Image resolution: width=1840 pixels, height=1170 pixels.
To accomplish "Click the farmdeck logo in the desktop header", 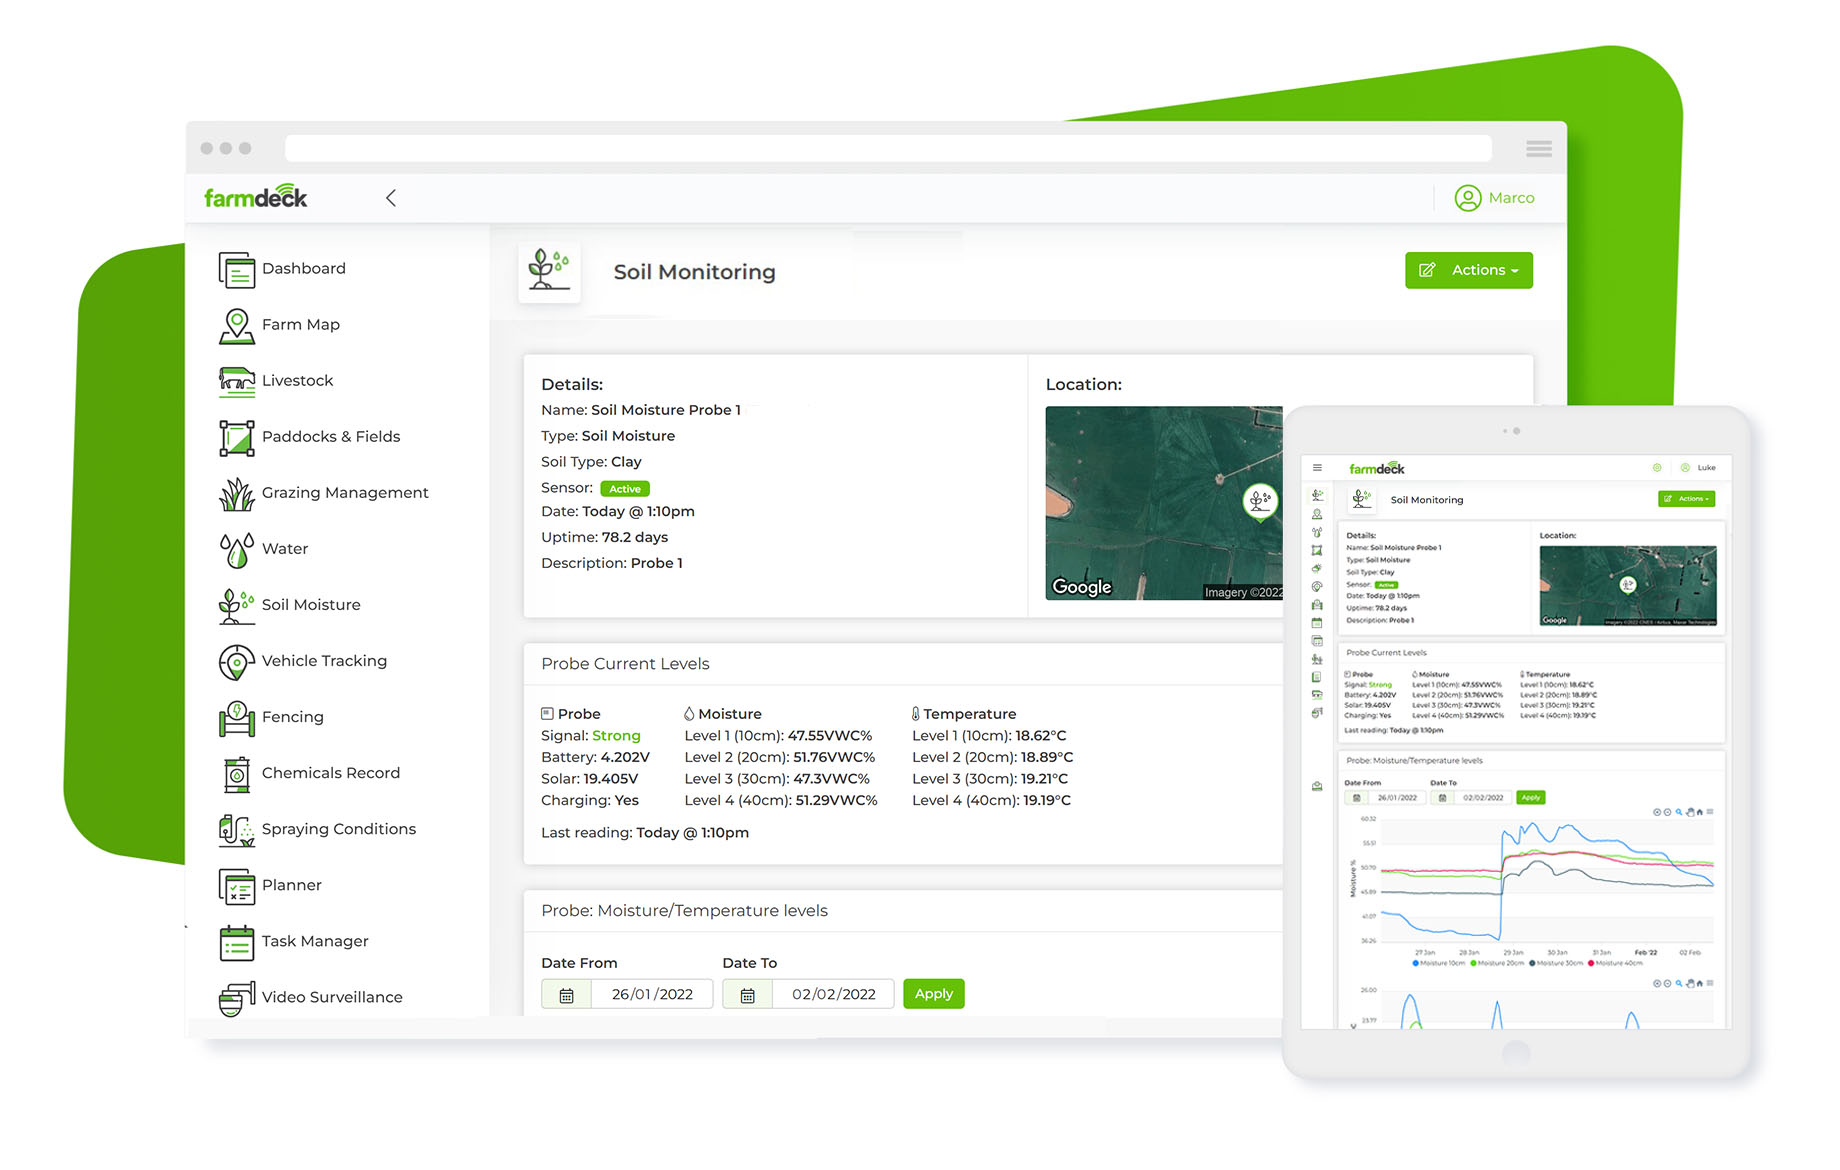I will [256, 196].
